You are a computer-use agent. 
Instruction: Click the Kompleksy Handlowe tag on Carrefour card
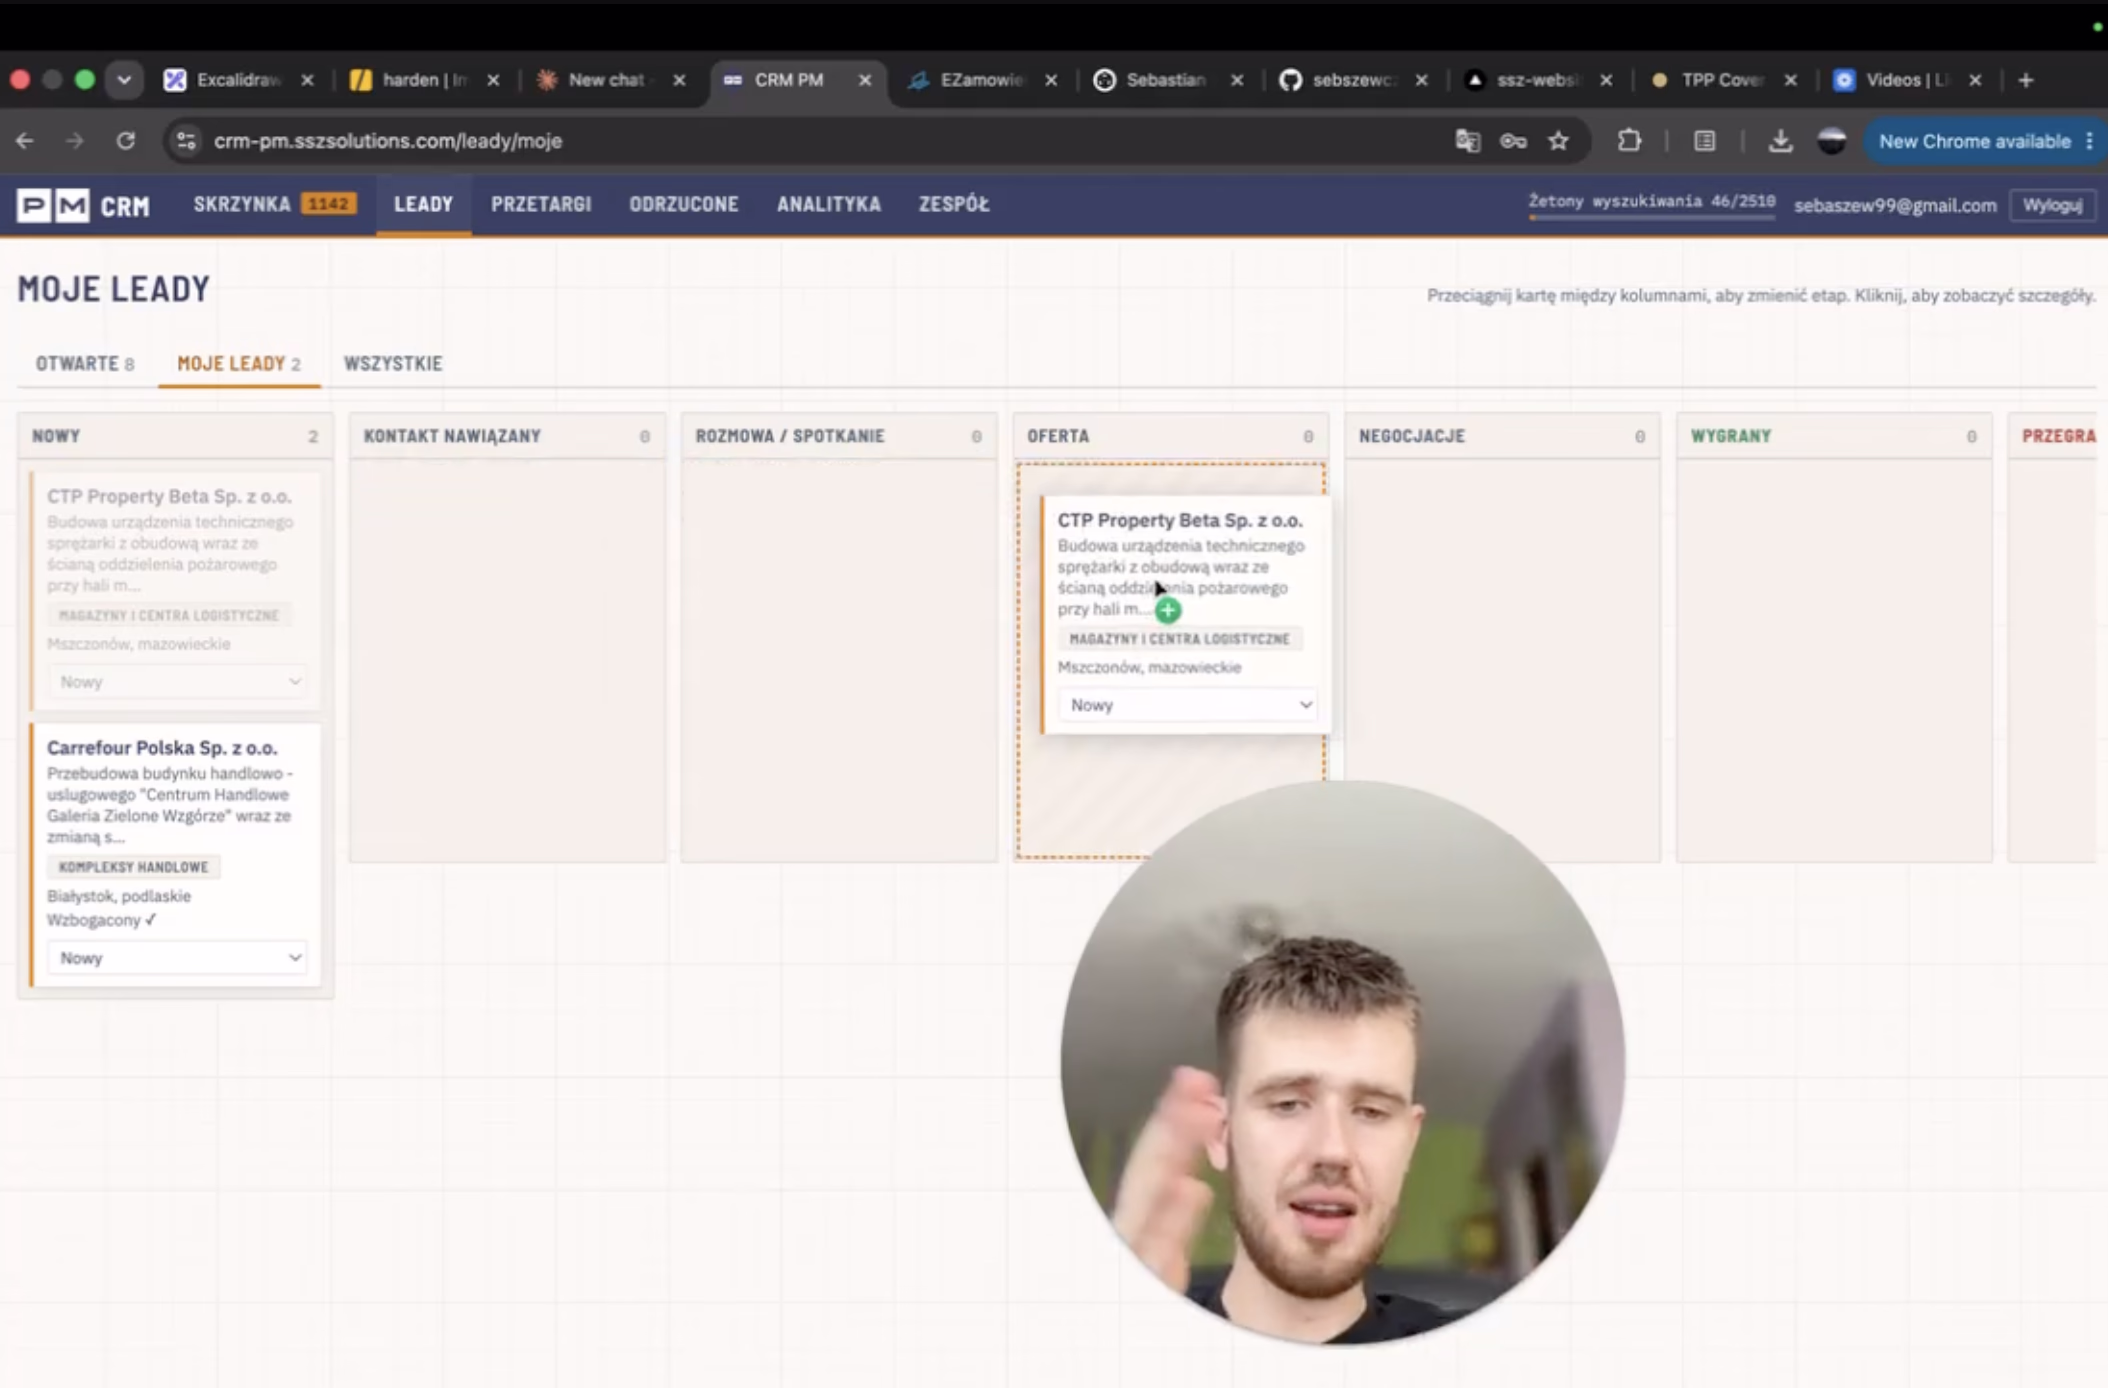[x=134, y=867]
